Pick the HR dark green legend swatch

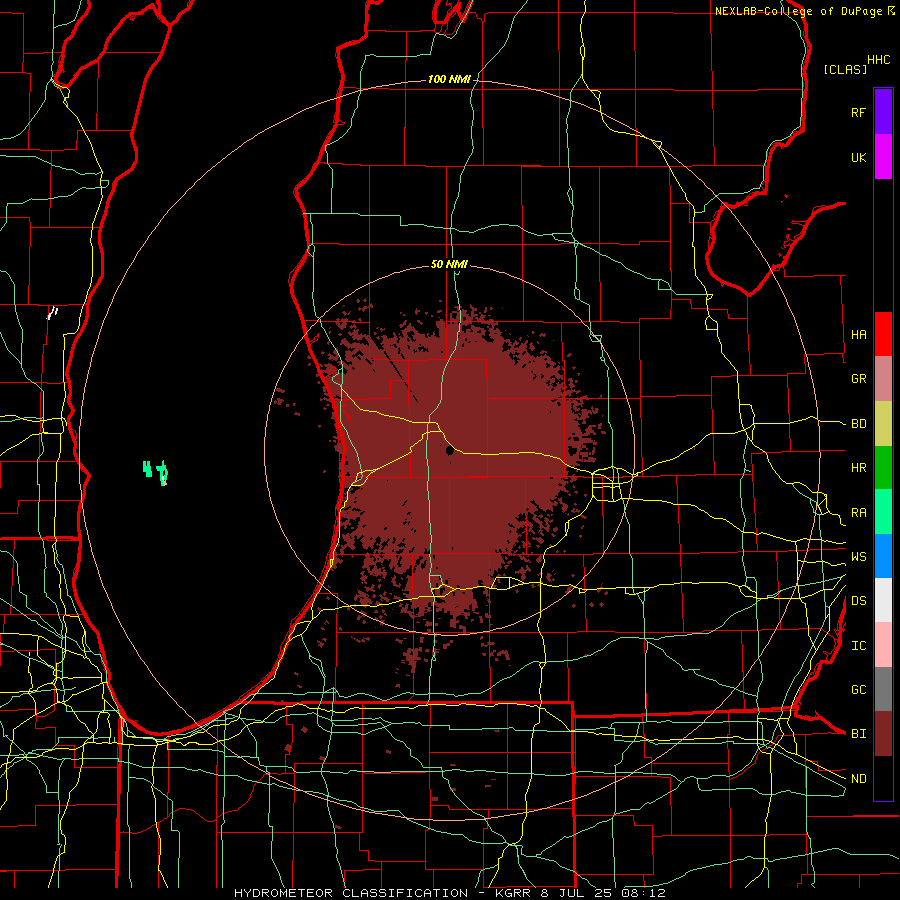pyautogui.click(x=883, y=468)
